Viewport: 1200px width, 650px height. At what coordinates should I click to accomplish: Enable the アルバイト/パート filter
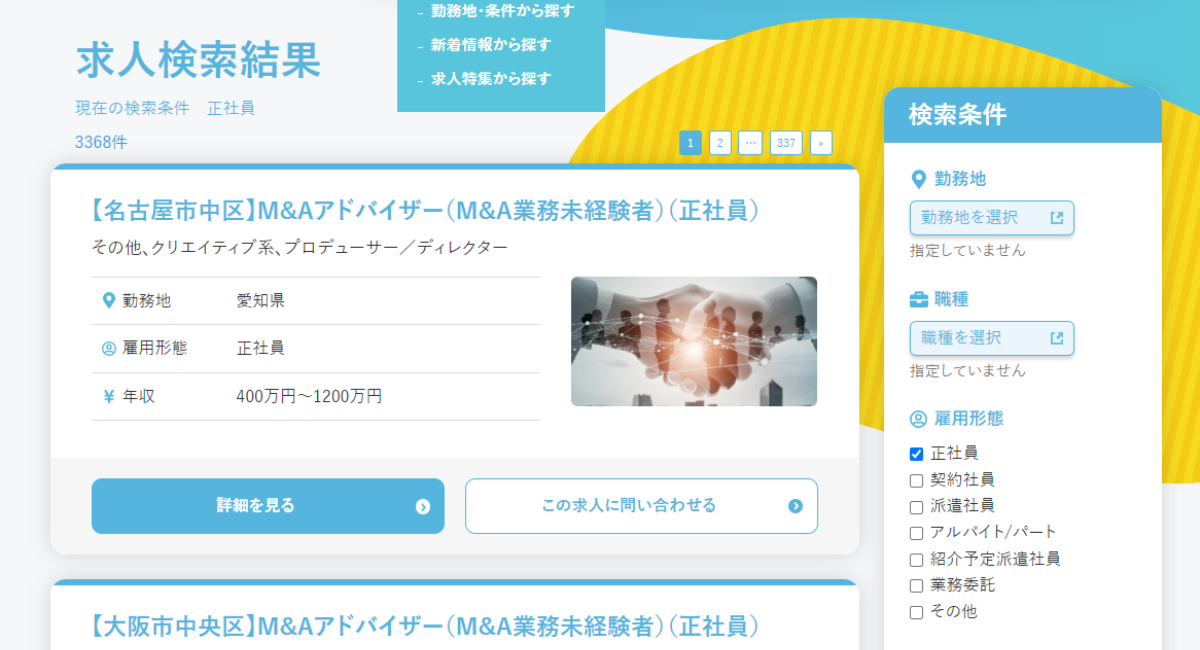916,531
